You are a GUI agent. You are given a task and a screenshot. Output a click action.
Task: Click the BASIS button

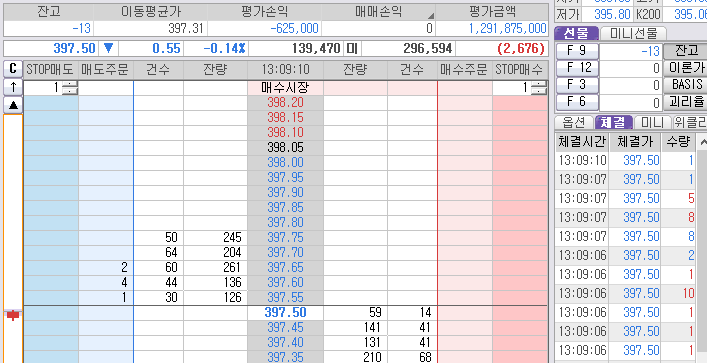coord(685,85)
